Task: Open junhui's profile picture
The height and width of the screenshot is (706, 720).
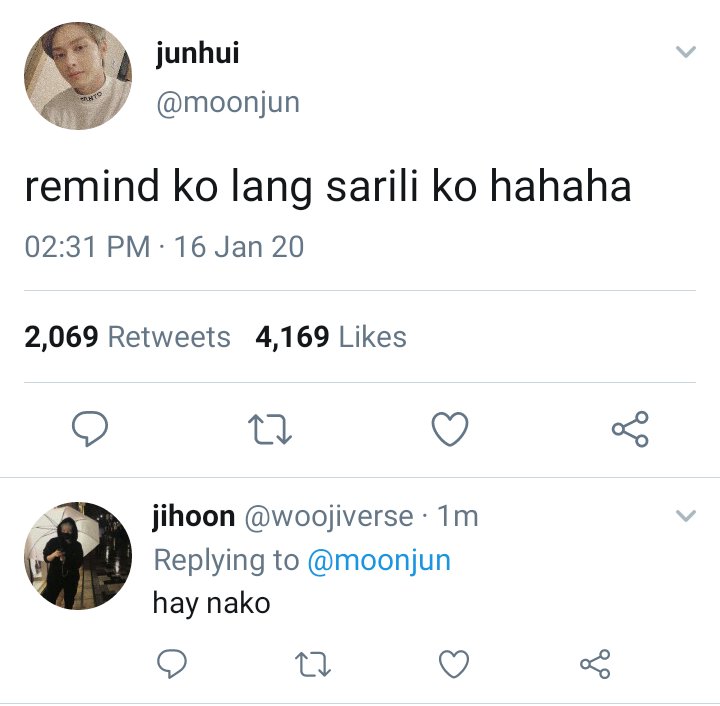Action: click(78, 76)
